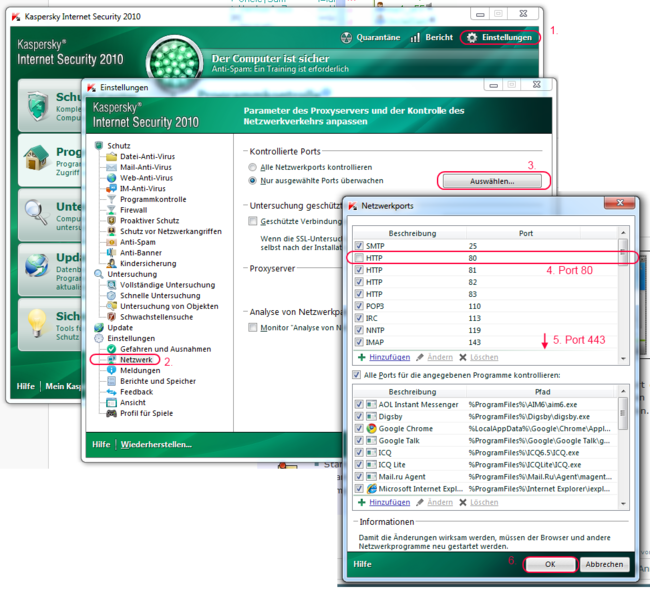This screenshot has height=591, width=650.
Task: Click the Anti-Banner icon
Action: point(111,253)
